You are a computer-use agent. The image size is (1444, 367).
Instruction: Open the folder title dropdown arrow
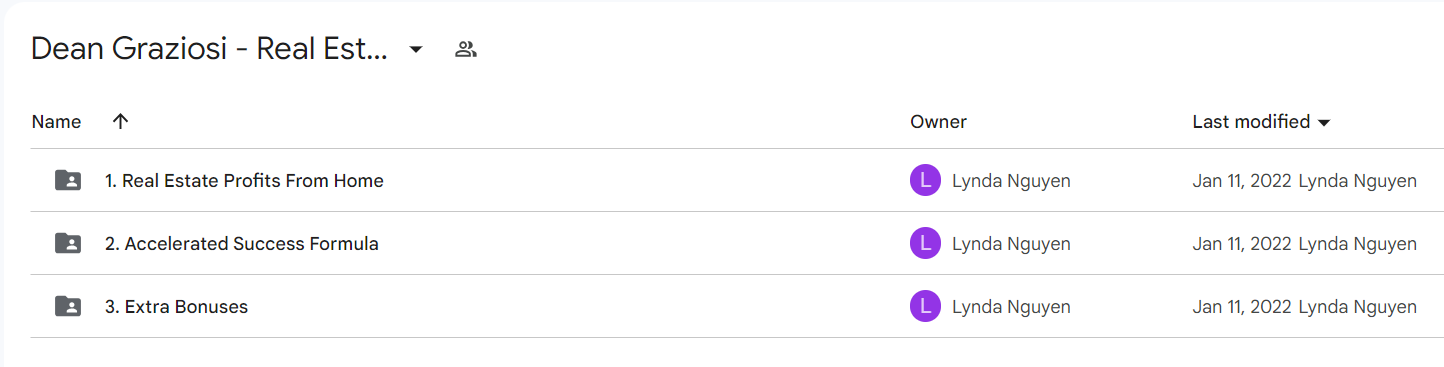point(416,50)
